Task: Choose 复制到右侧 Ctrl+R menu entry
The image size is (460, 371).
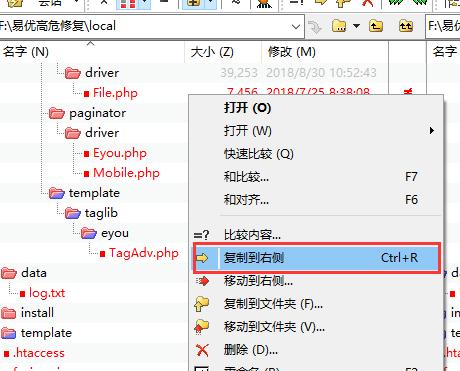Action: (x=317, y=258)
